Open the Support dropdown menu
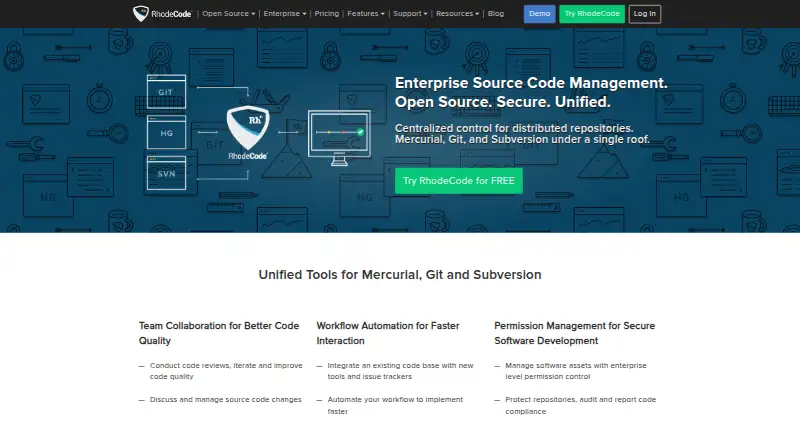 point(410,14)
